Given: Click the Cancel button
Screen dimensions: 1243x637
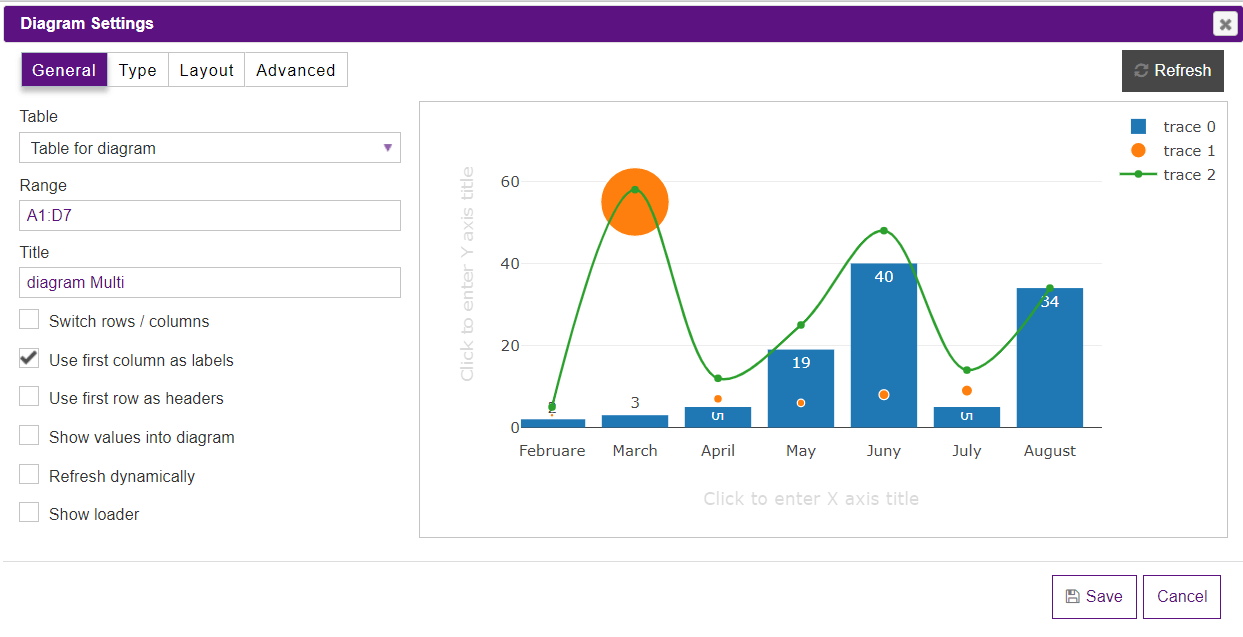Looking at the screenshot, I should point(1181,596).
